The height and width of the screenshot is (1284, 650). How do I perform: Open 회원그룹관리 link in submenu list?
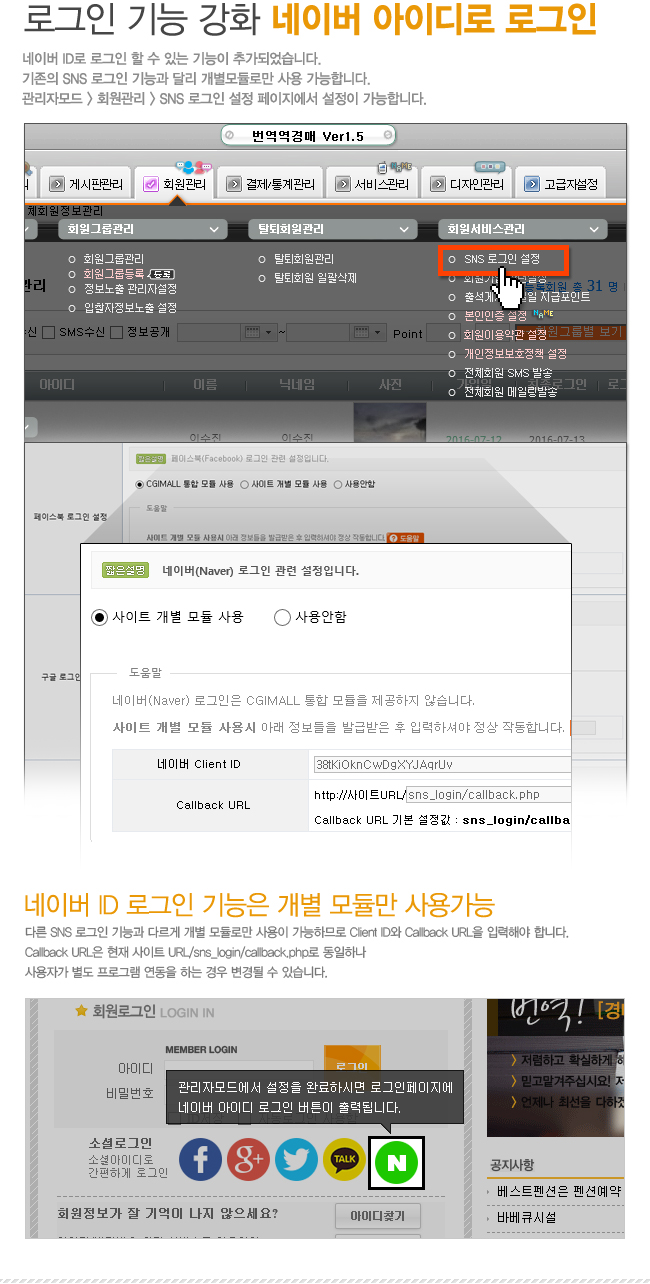click(113, 259)
